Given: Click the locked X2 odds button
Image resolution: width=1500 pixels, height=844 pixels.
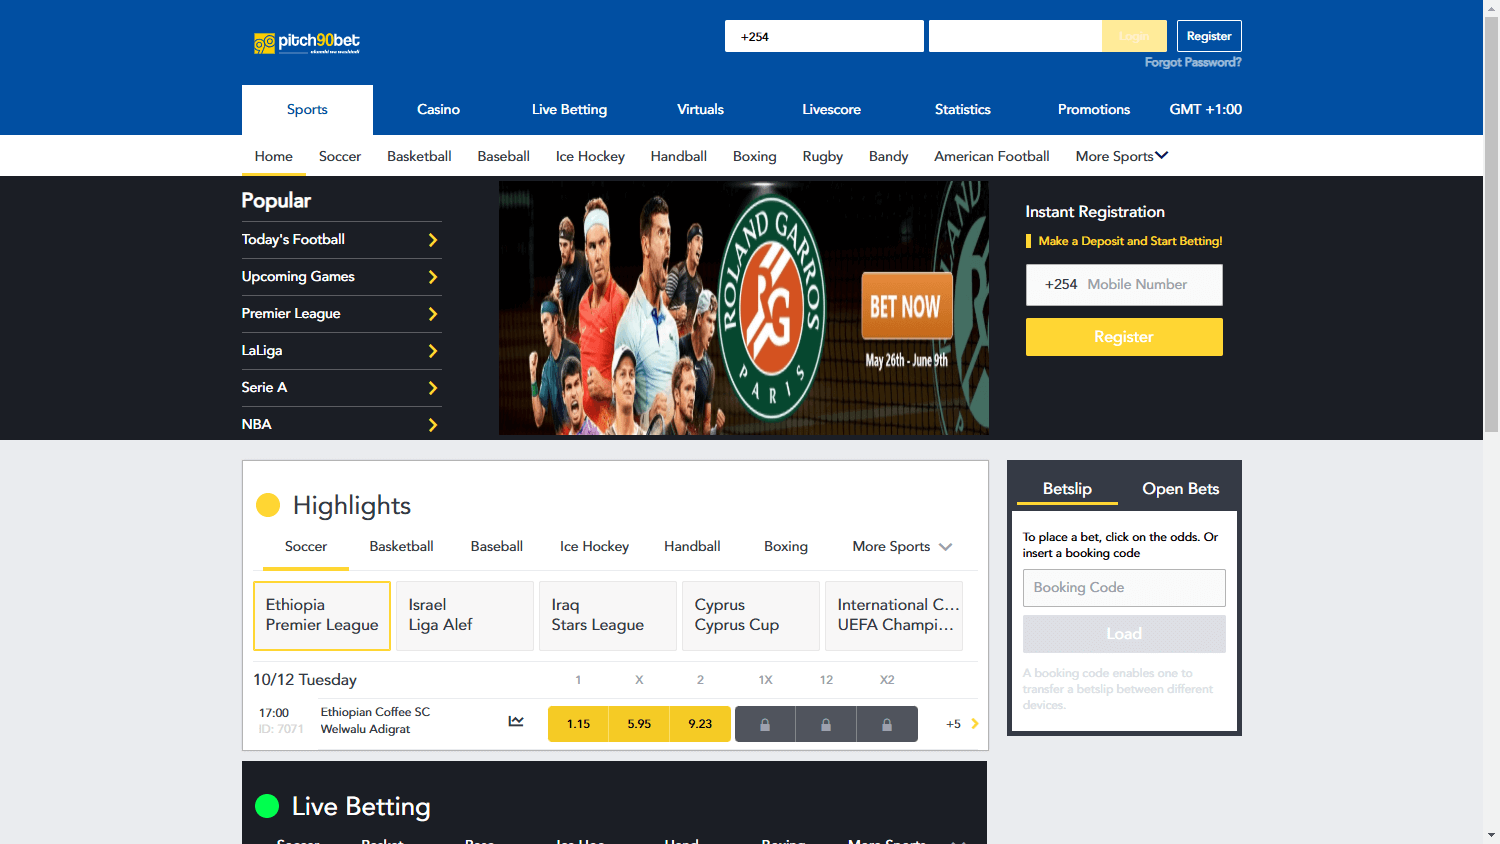Looking at the screenshot, I should tap(887, 724).
